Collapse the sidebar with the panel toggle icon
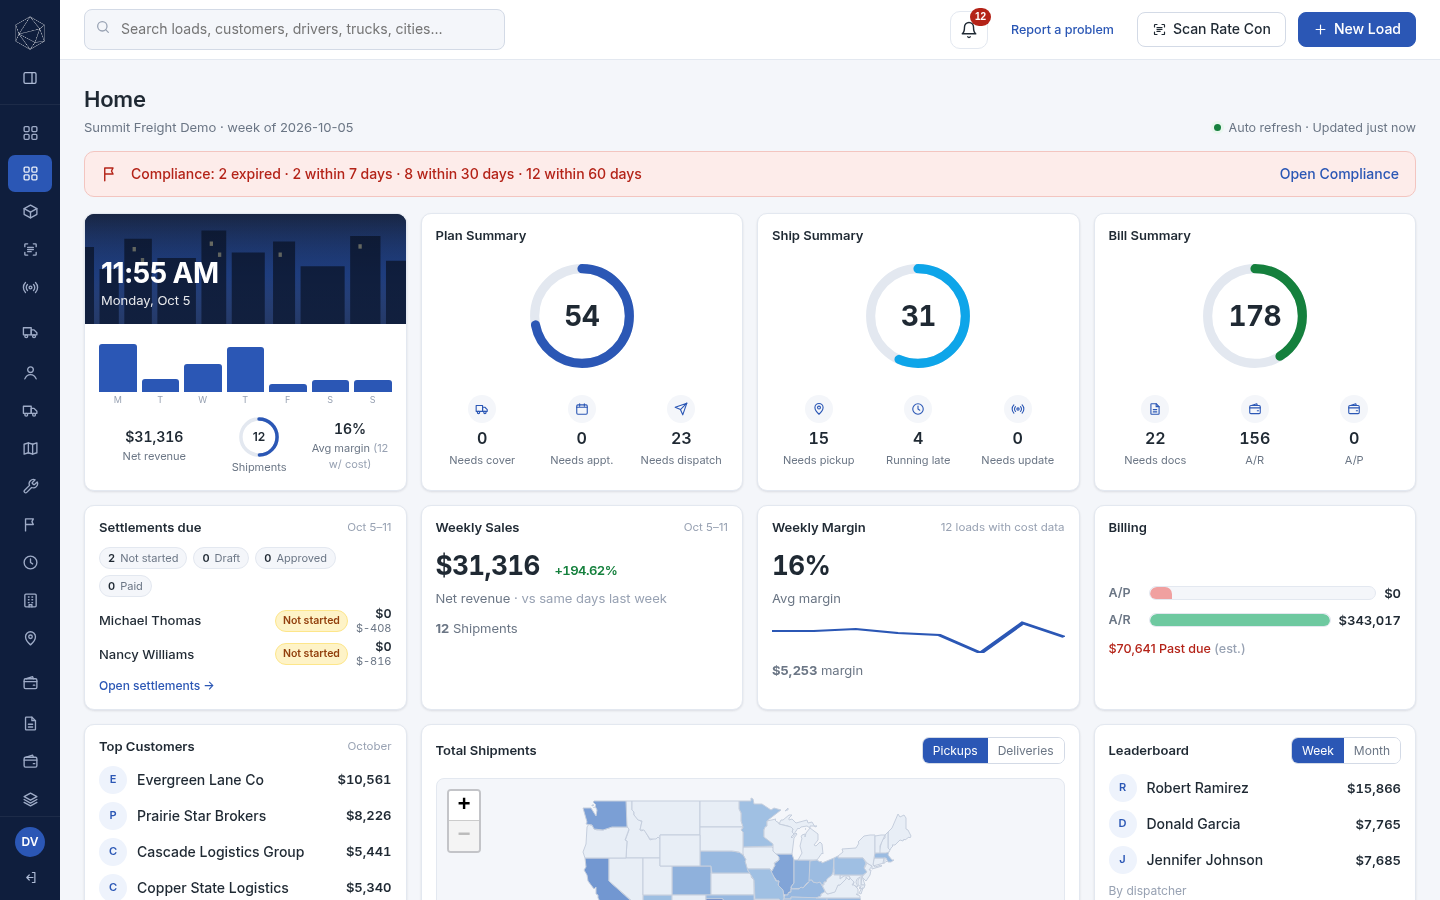This screenshot has height=900, width=1440. tap(30, 78)
